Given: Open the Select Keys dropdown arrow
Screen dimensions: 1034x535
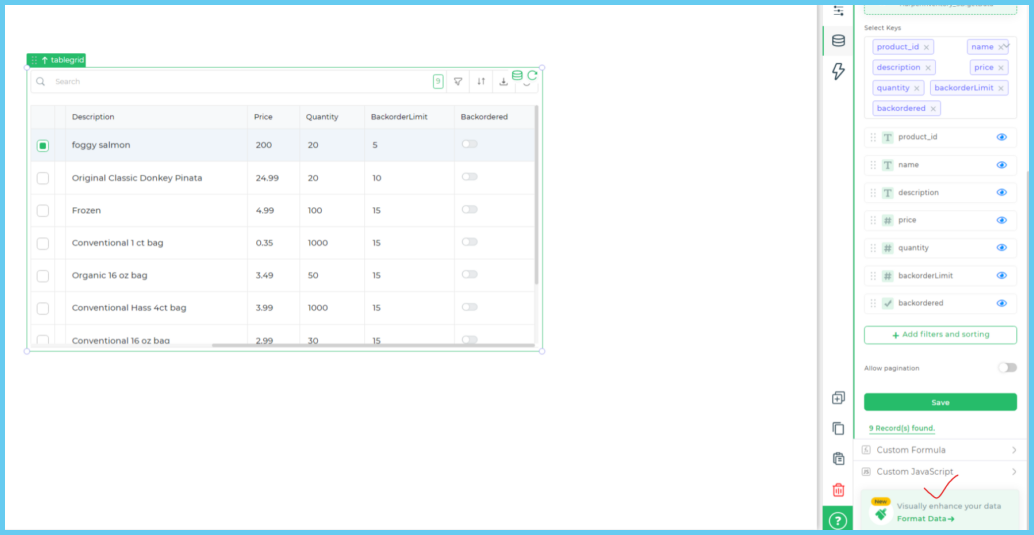Looking at the screenshot, I should [x=1006, y=45].
